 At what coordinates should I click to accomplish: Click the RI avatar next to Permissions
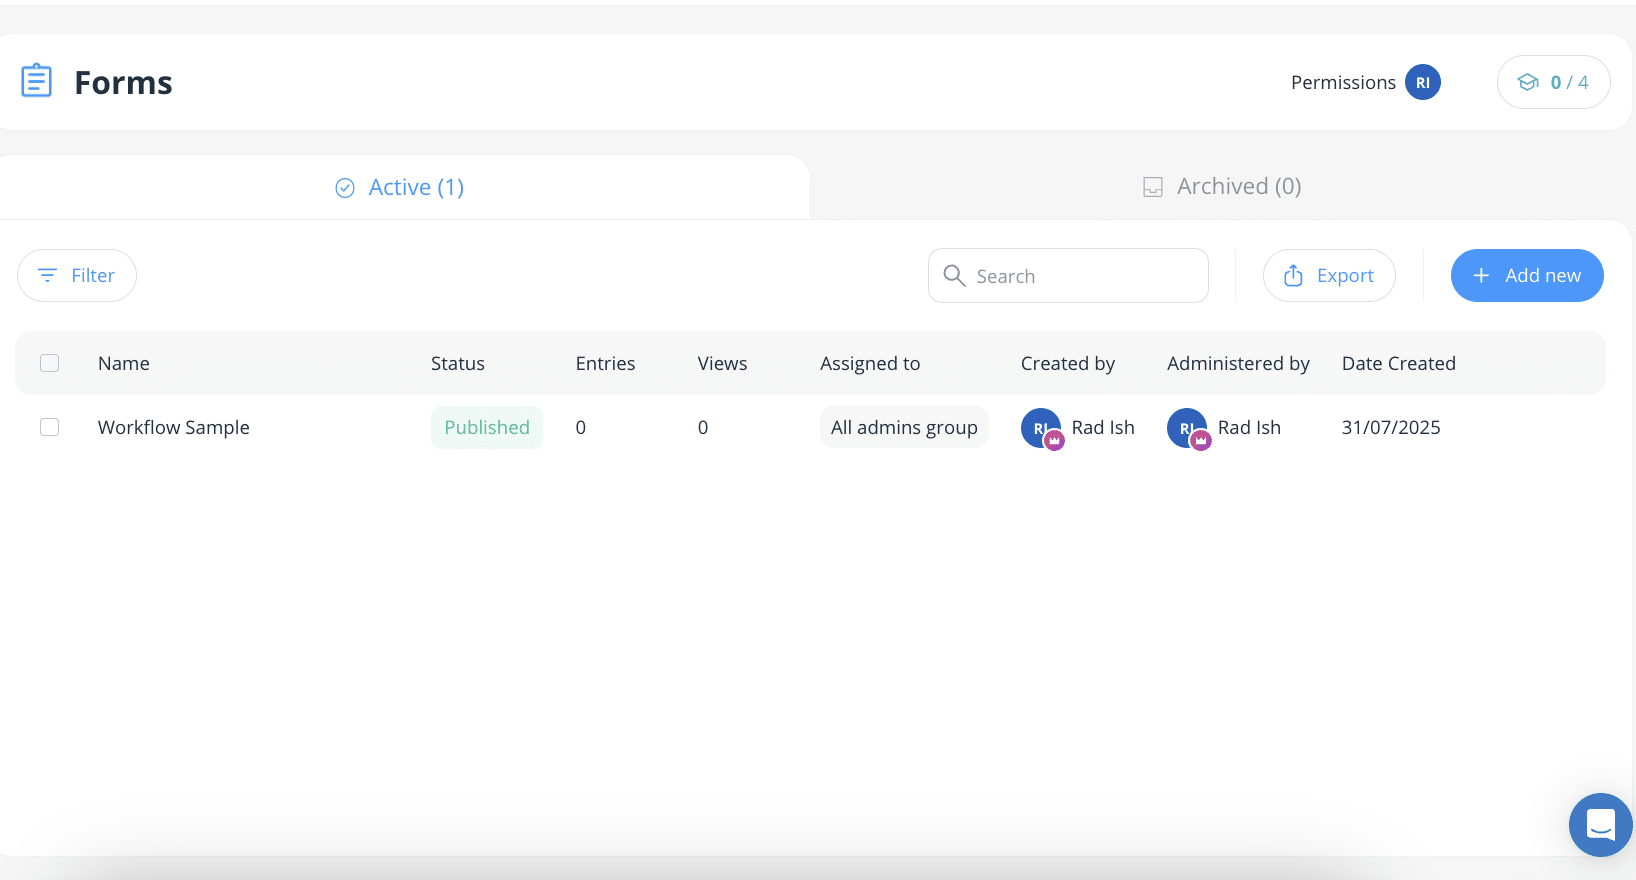tap(1422, 82)
